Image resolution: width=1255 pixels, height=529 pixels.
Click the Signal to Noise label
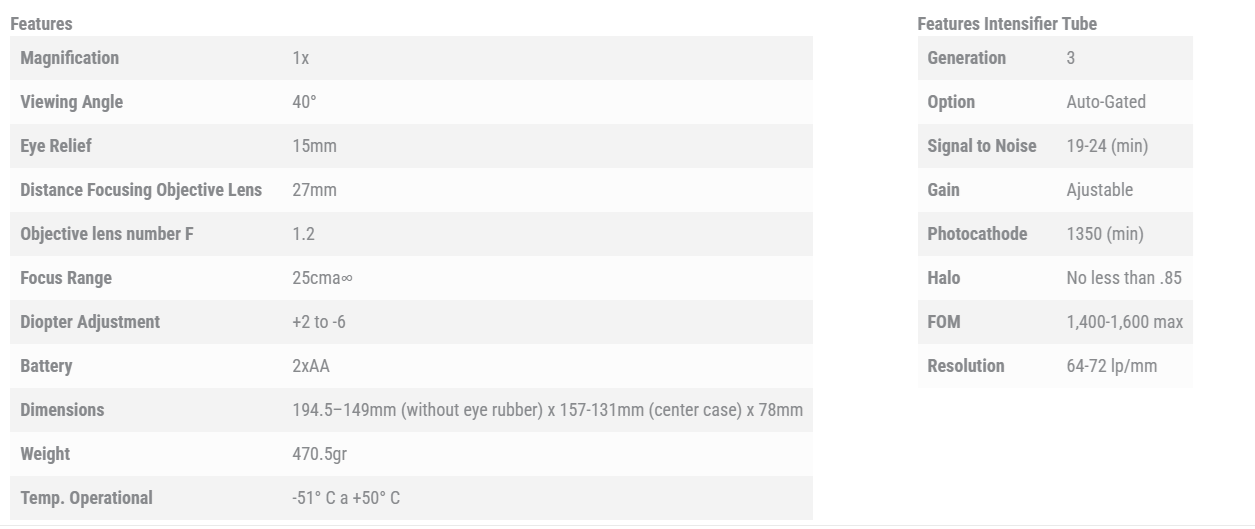coord(981,146)
